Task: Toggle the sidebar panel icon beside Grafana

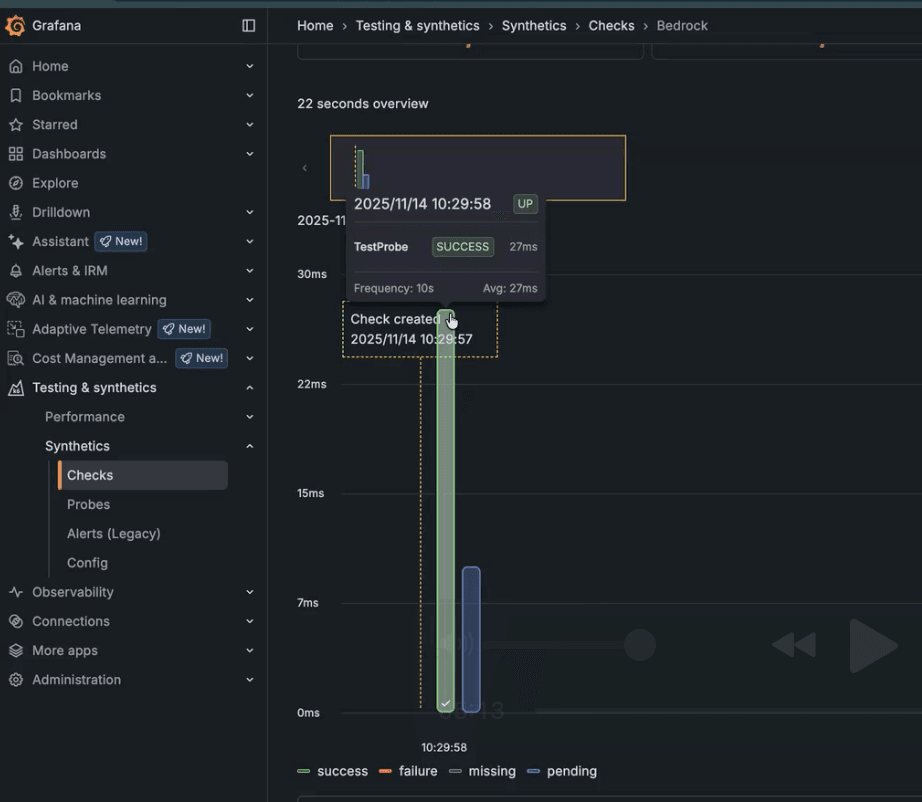Action: (x=248, y=25)
